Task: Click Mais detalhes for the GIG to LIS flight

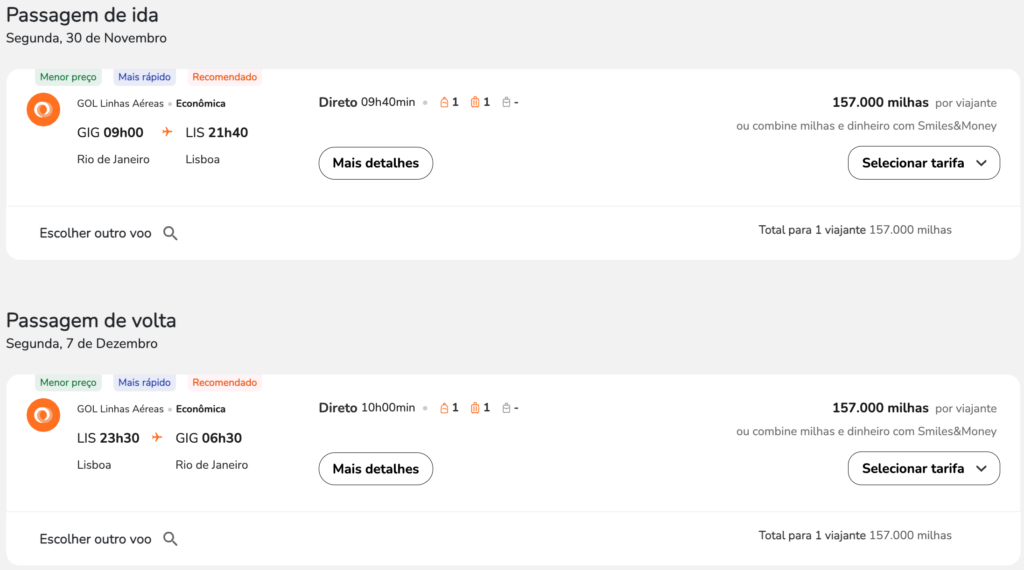Action: coord(376,163)
